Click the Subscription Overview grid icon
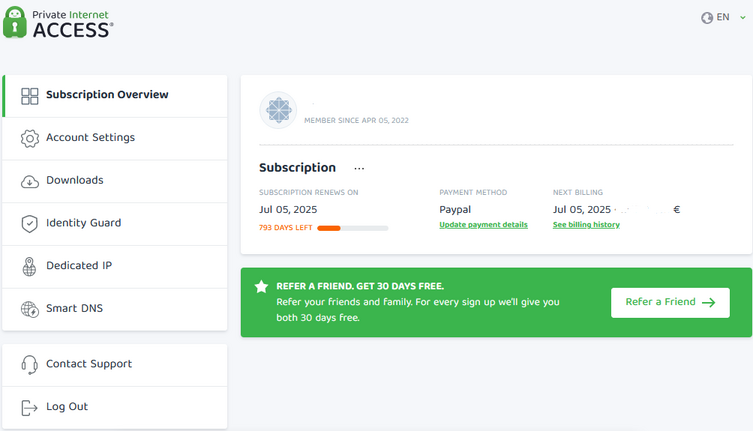 pyautogui.click(x=29, y=96)
